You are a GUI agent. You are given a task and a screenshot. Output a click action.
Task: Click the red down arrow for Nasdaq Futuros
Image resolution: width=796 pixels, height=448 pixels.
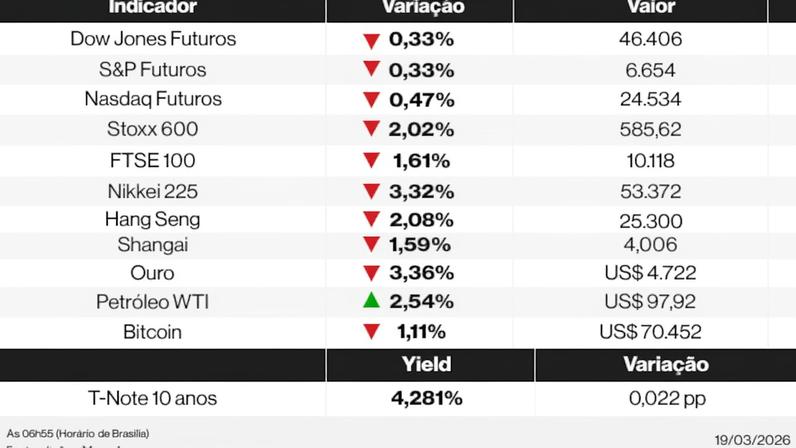372,100
